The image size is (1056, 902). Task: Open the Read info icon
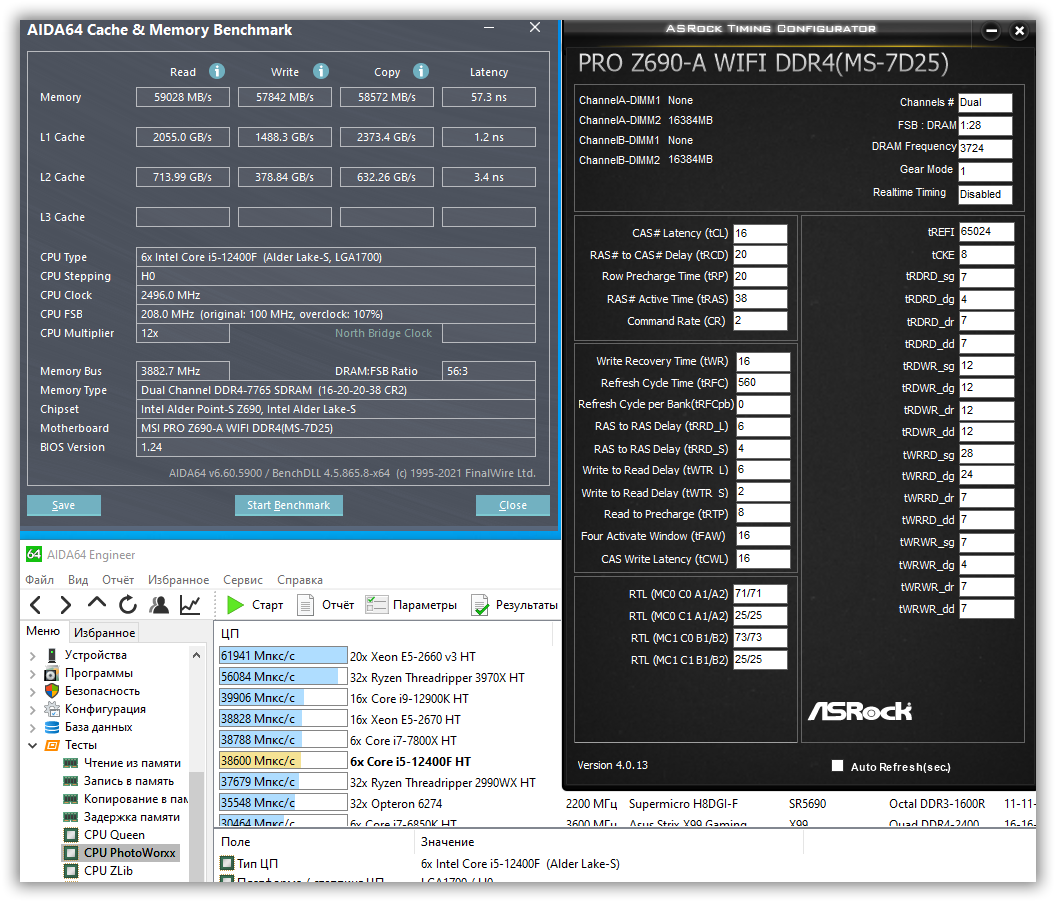click(x=217, y=71)
